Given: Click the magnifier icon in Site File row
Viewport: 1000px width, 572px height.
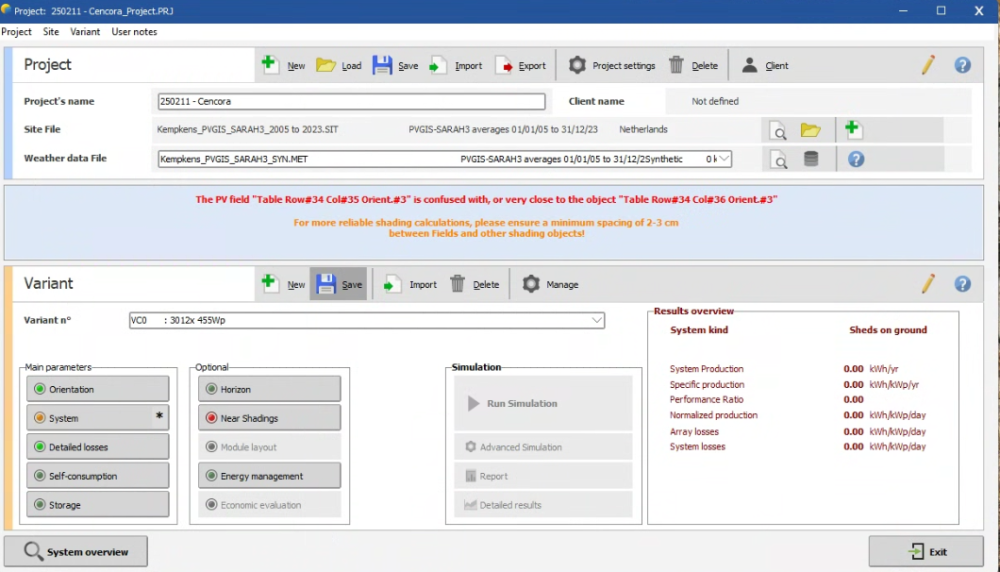Looking at the screenshot, I should click(778, 130).
